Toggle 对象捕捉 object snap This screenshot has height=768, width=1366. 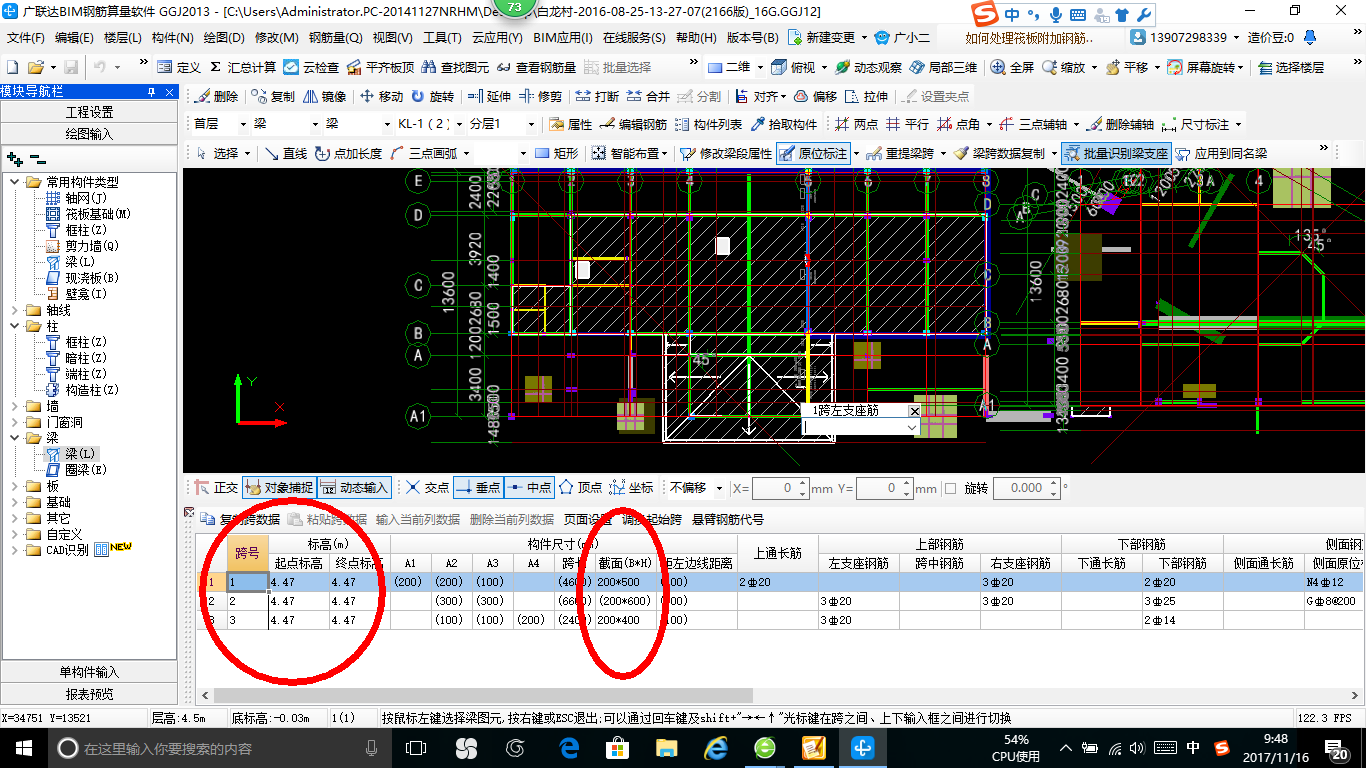tap(279, 488)
